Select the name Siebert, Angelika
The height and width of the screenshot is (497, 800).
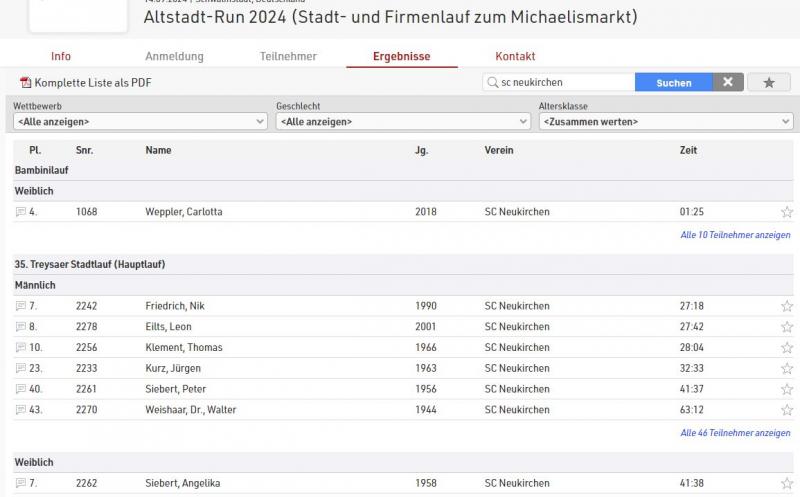coord(183,483)
